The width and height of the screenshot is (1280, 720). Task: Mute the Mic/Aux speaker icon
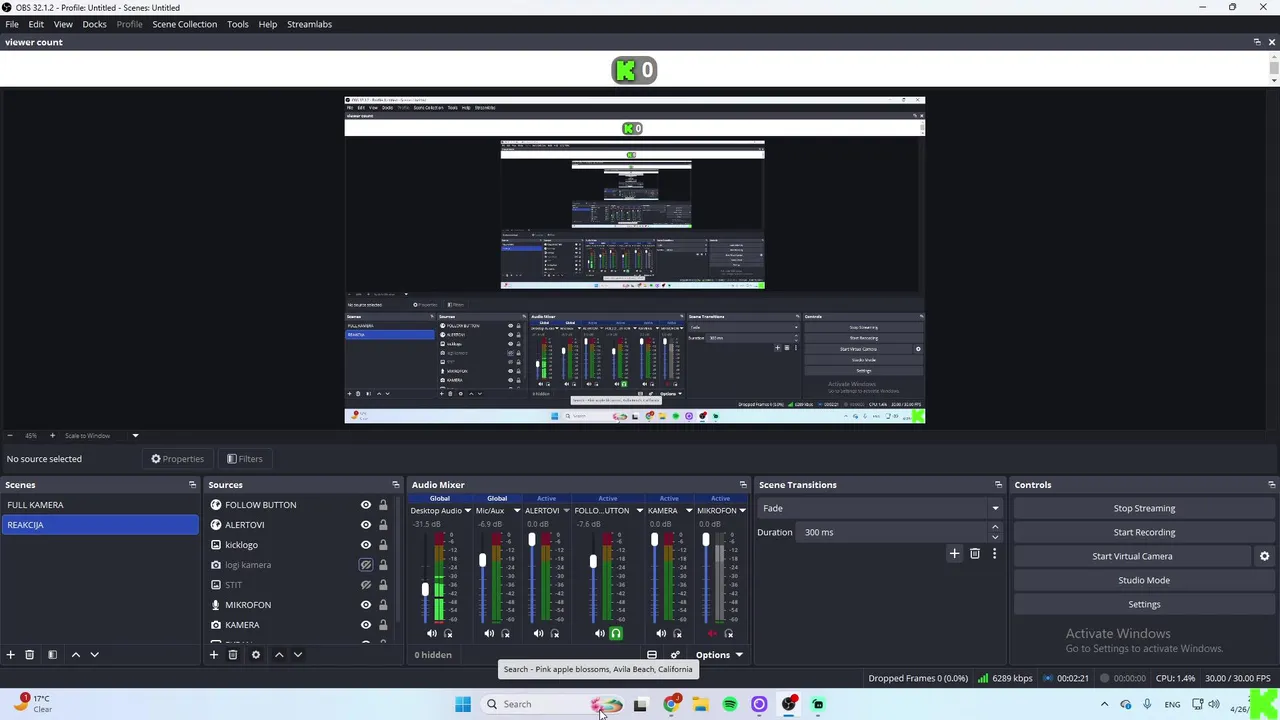[x=489, y=633]
